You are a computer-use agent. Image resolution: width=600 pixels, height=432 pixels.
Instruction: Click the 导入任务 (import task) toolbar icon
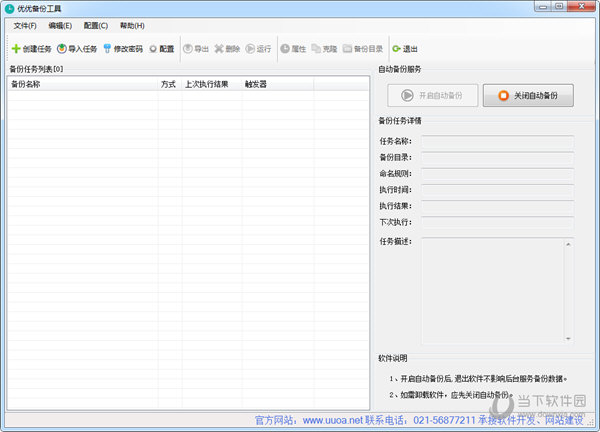coord(62,48)
